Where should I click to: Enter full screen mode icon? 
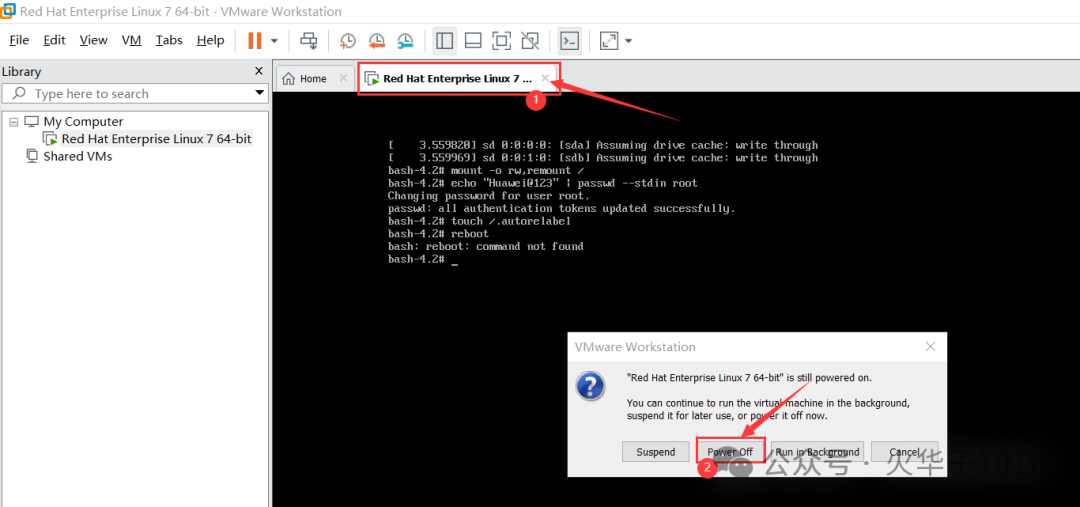coord(501,41)
